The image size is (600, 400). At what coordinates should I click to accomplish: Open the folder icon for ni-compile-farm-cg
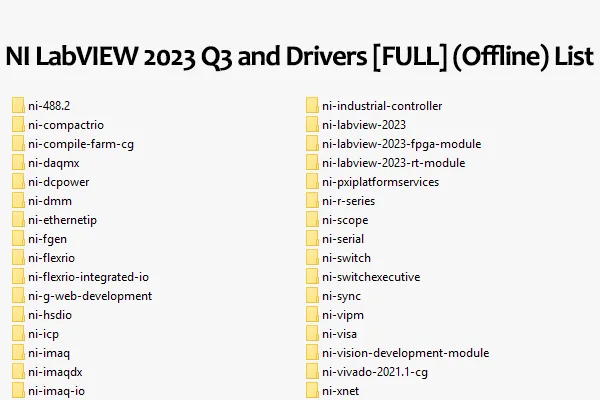click(18, 144)
